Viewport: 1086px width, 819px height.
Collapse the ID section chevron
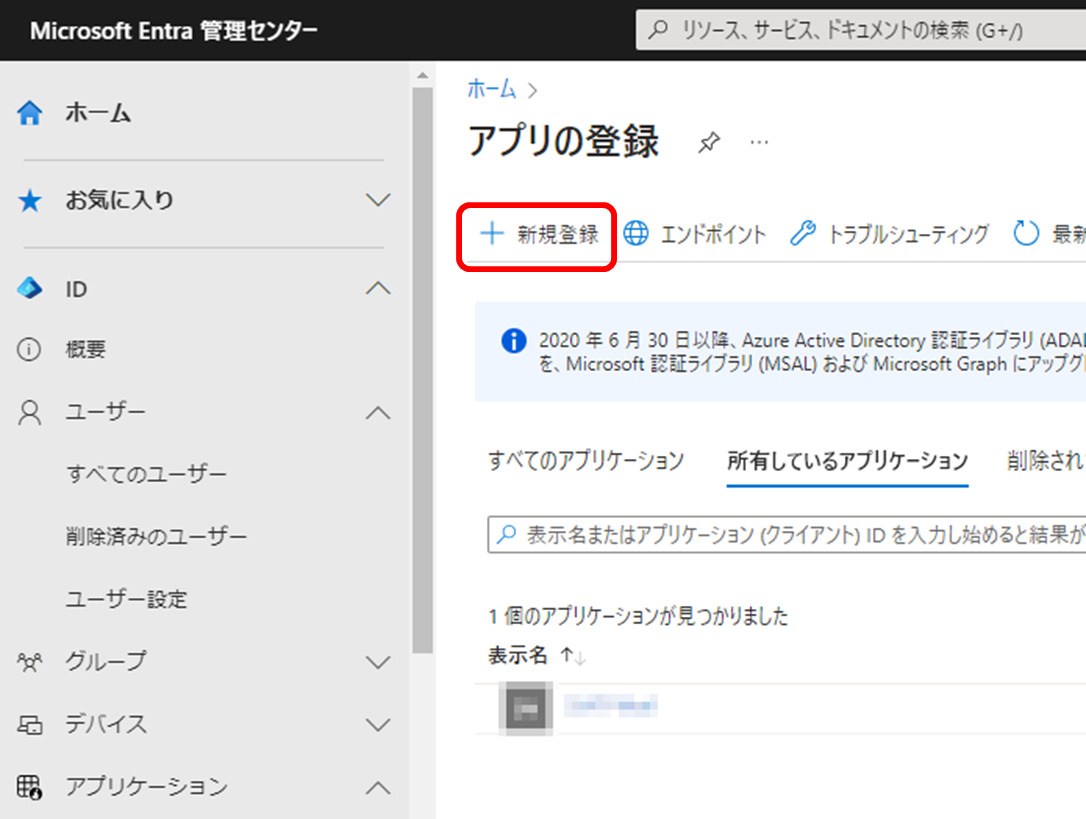[x=377, y=289]
